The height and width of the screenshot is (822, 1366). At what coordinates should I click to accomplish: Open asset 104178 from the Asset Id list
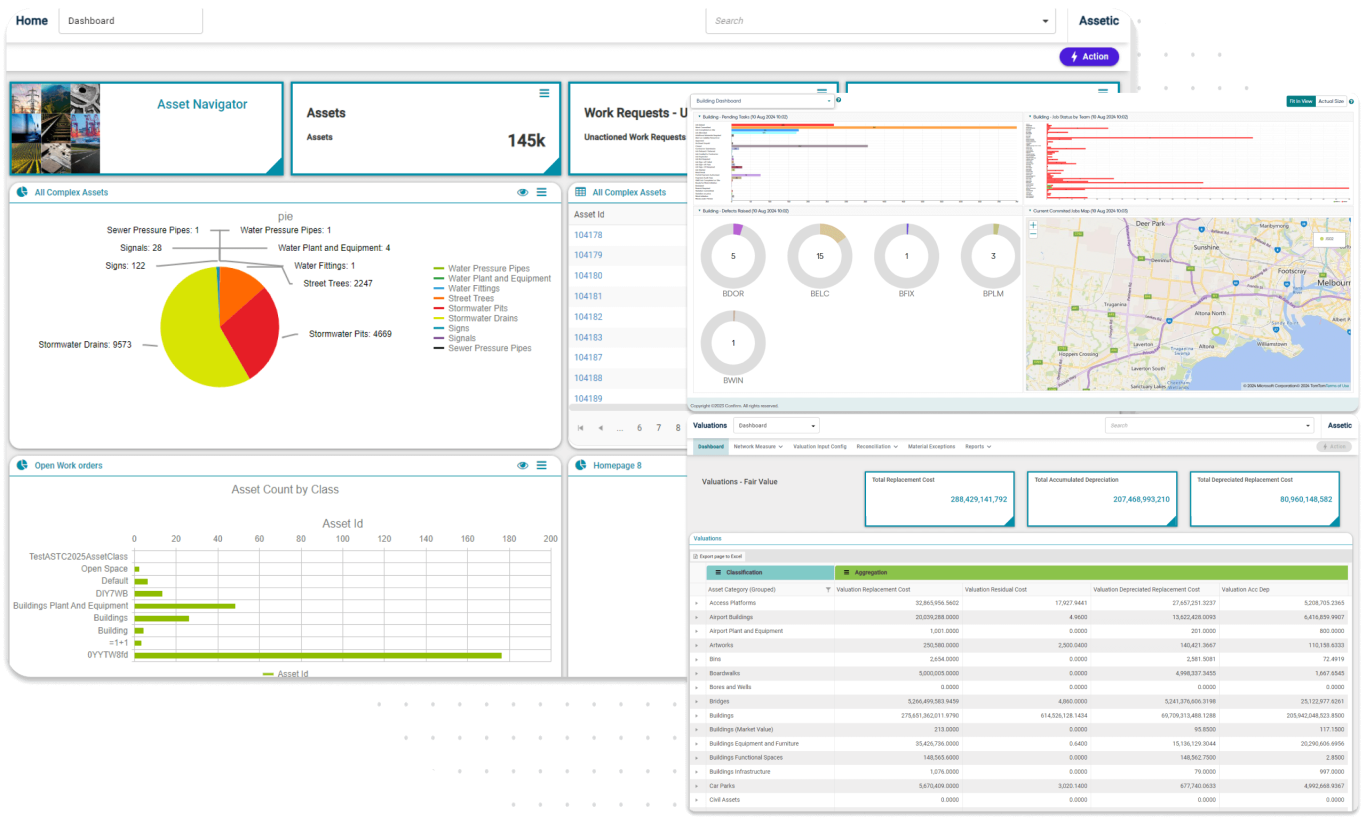588,234
